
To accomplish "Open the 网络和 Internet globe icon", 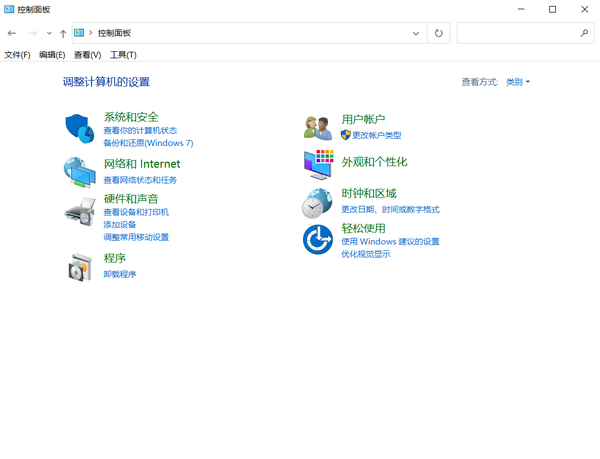I will (80, 173).
